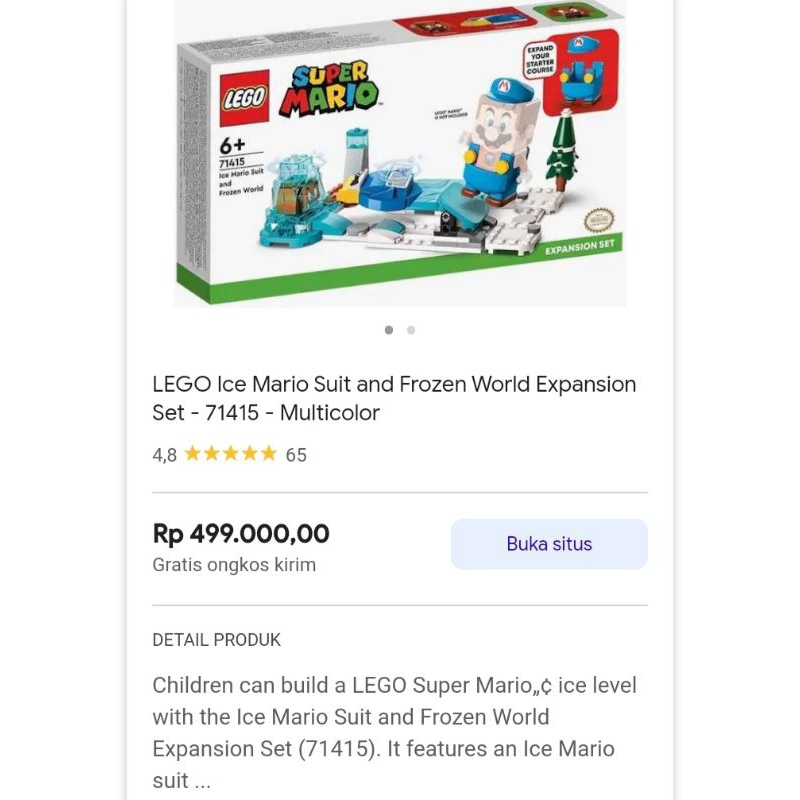Click the Gratis ongkos kirim shipping text
The image size is (800, 800).
pos(234,565)
